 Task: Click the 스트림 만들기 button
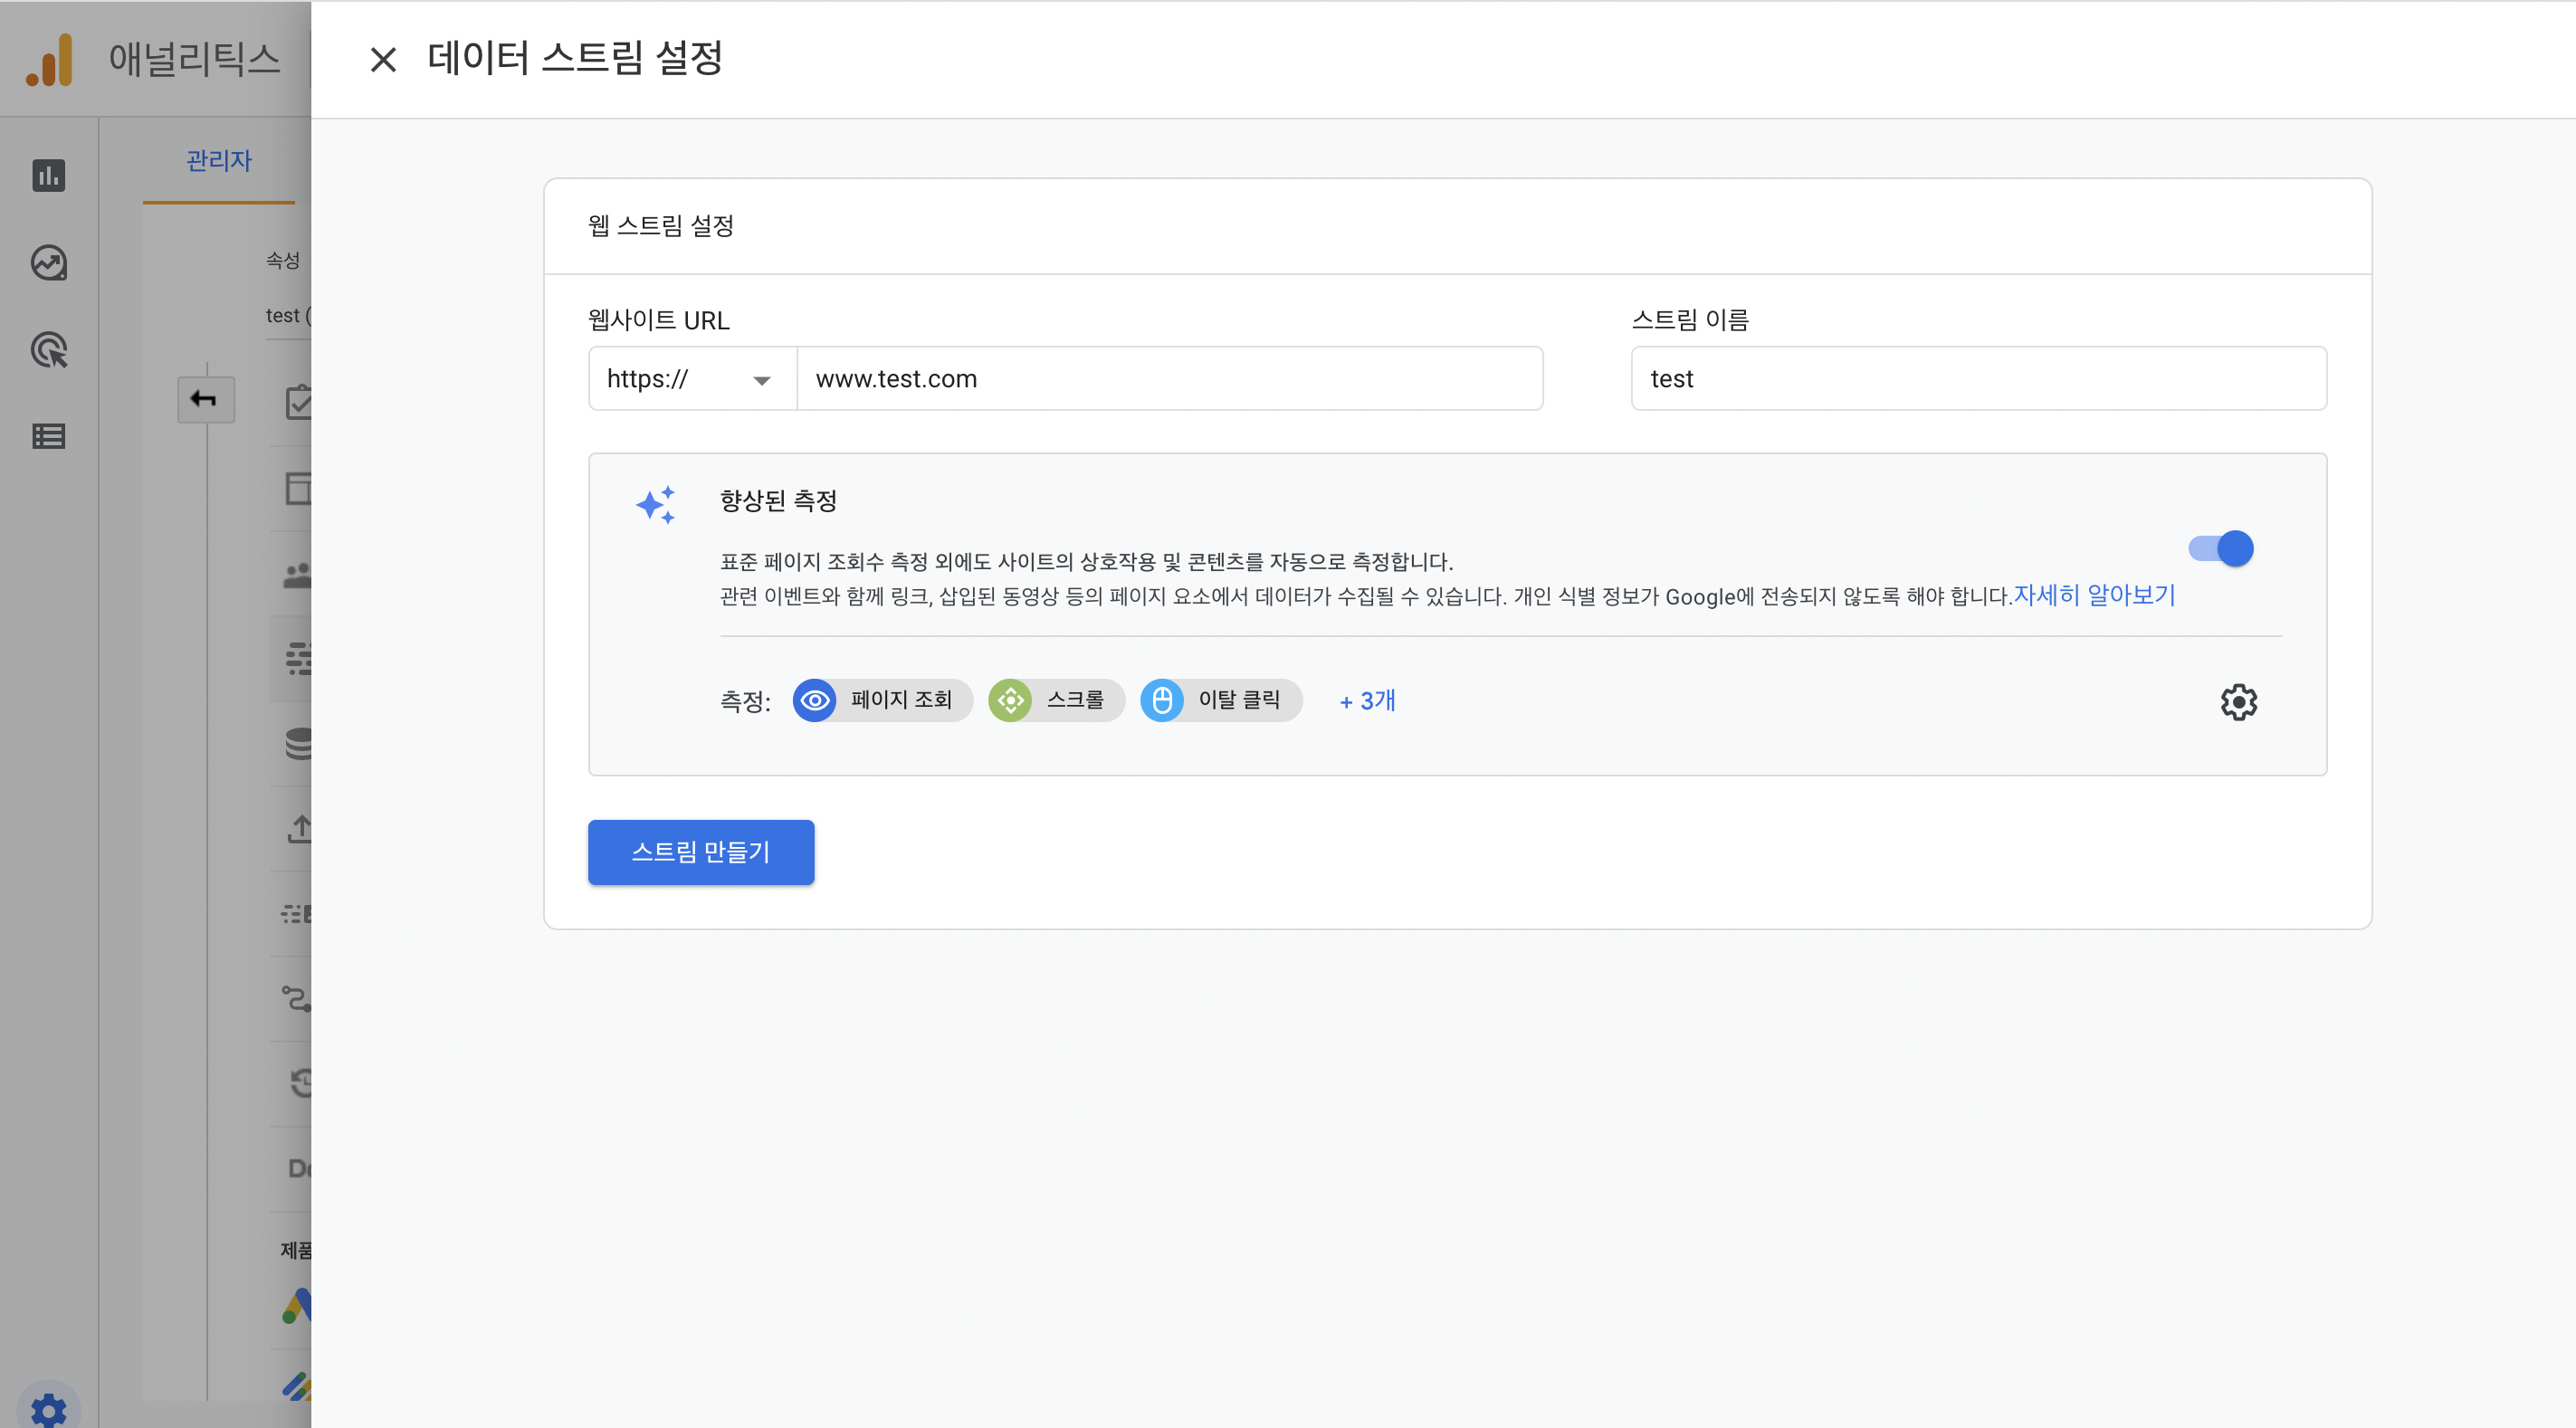pyautogui.click(x=700, y=852)
